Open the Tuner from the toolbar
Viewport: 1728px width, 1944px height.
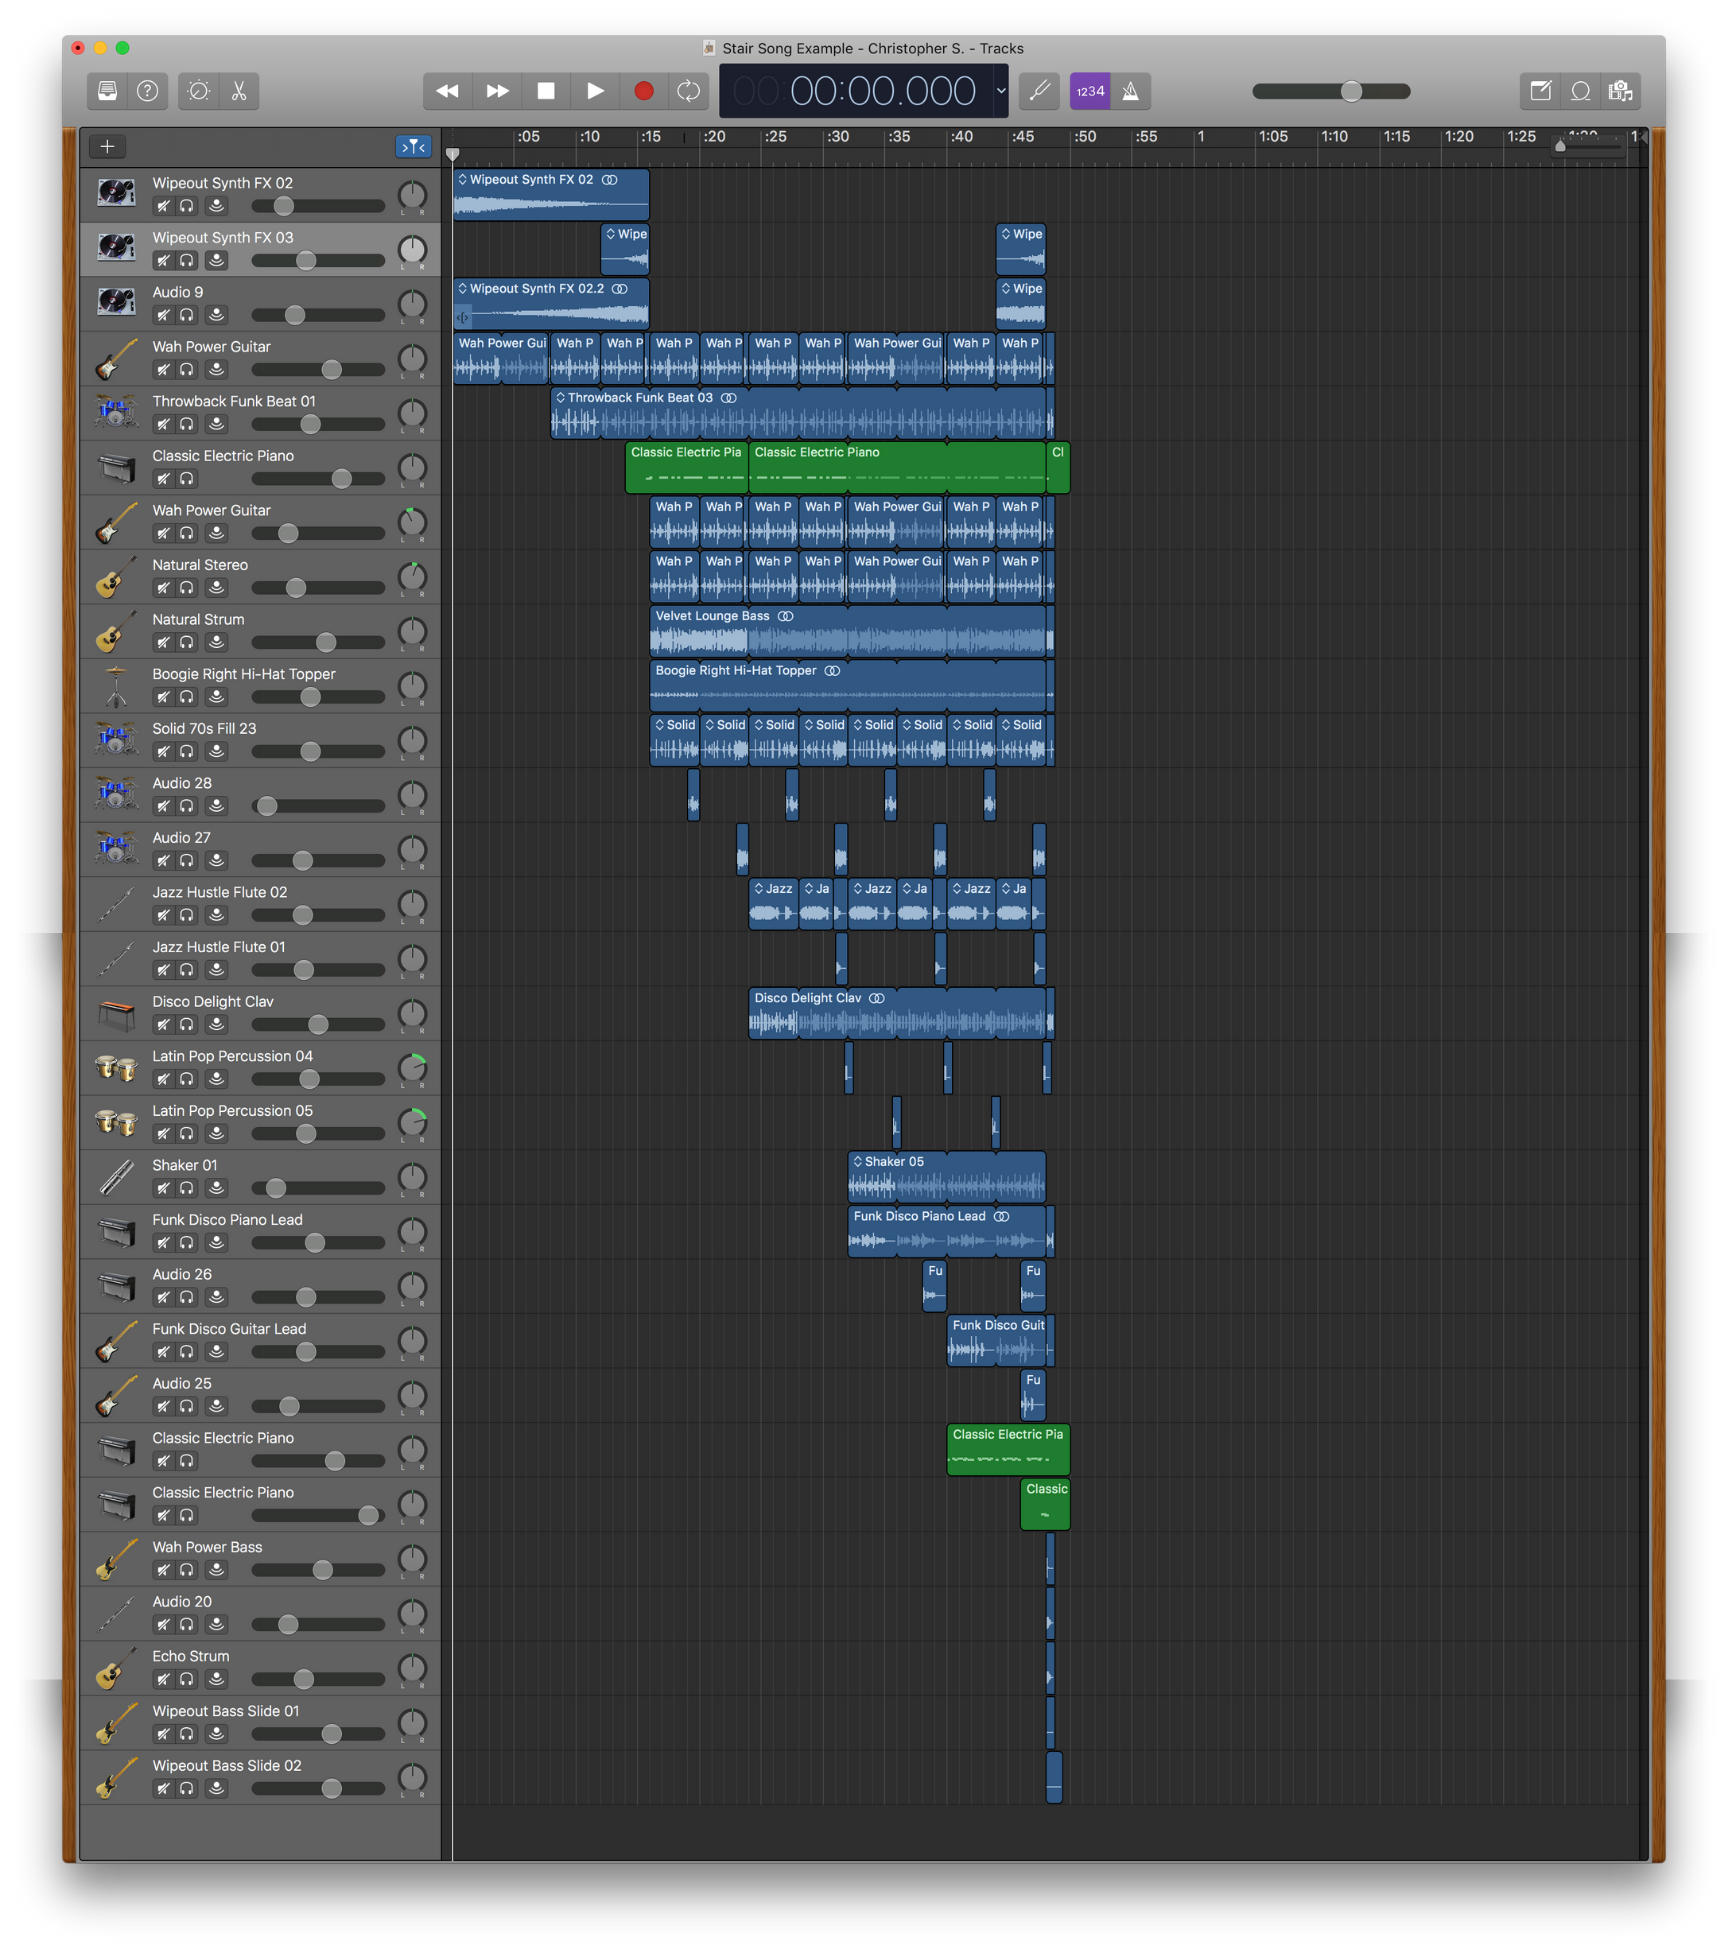pos(1039,91)
